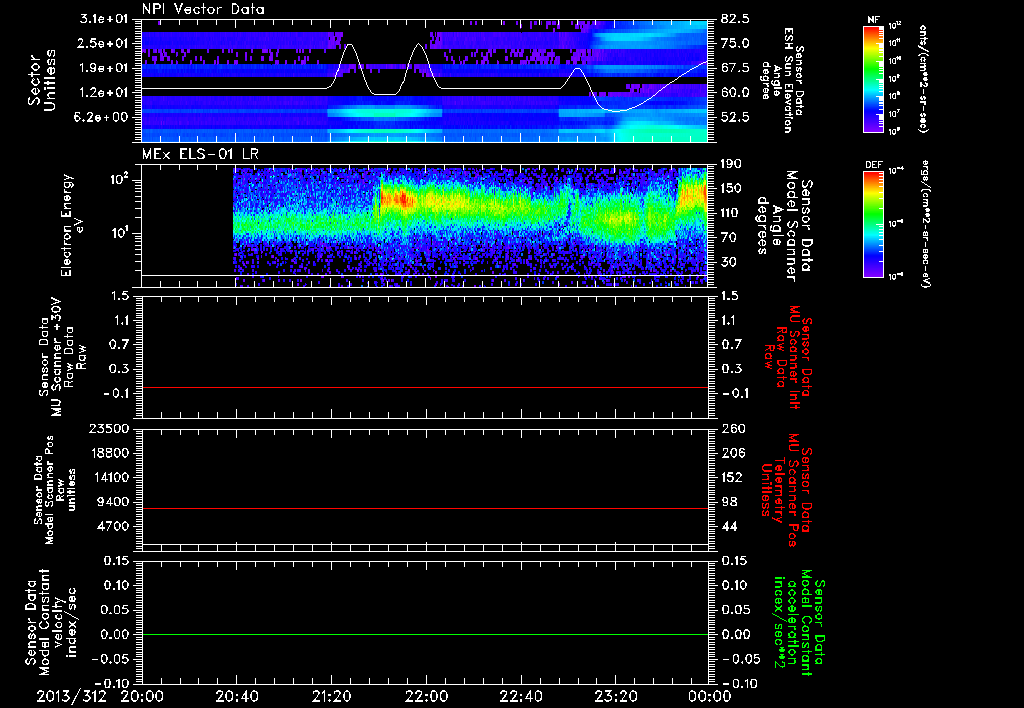Click the 22:40 time axis label

pos(521,696)
